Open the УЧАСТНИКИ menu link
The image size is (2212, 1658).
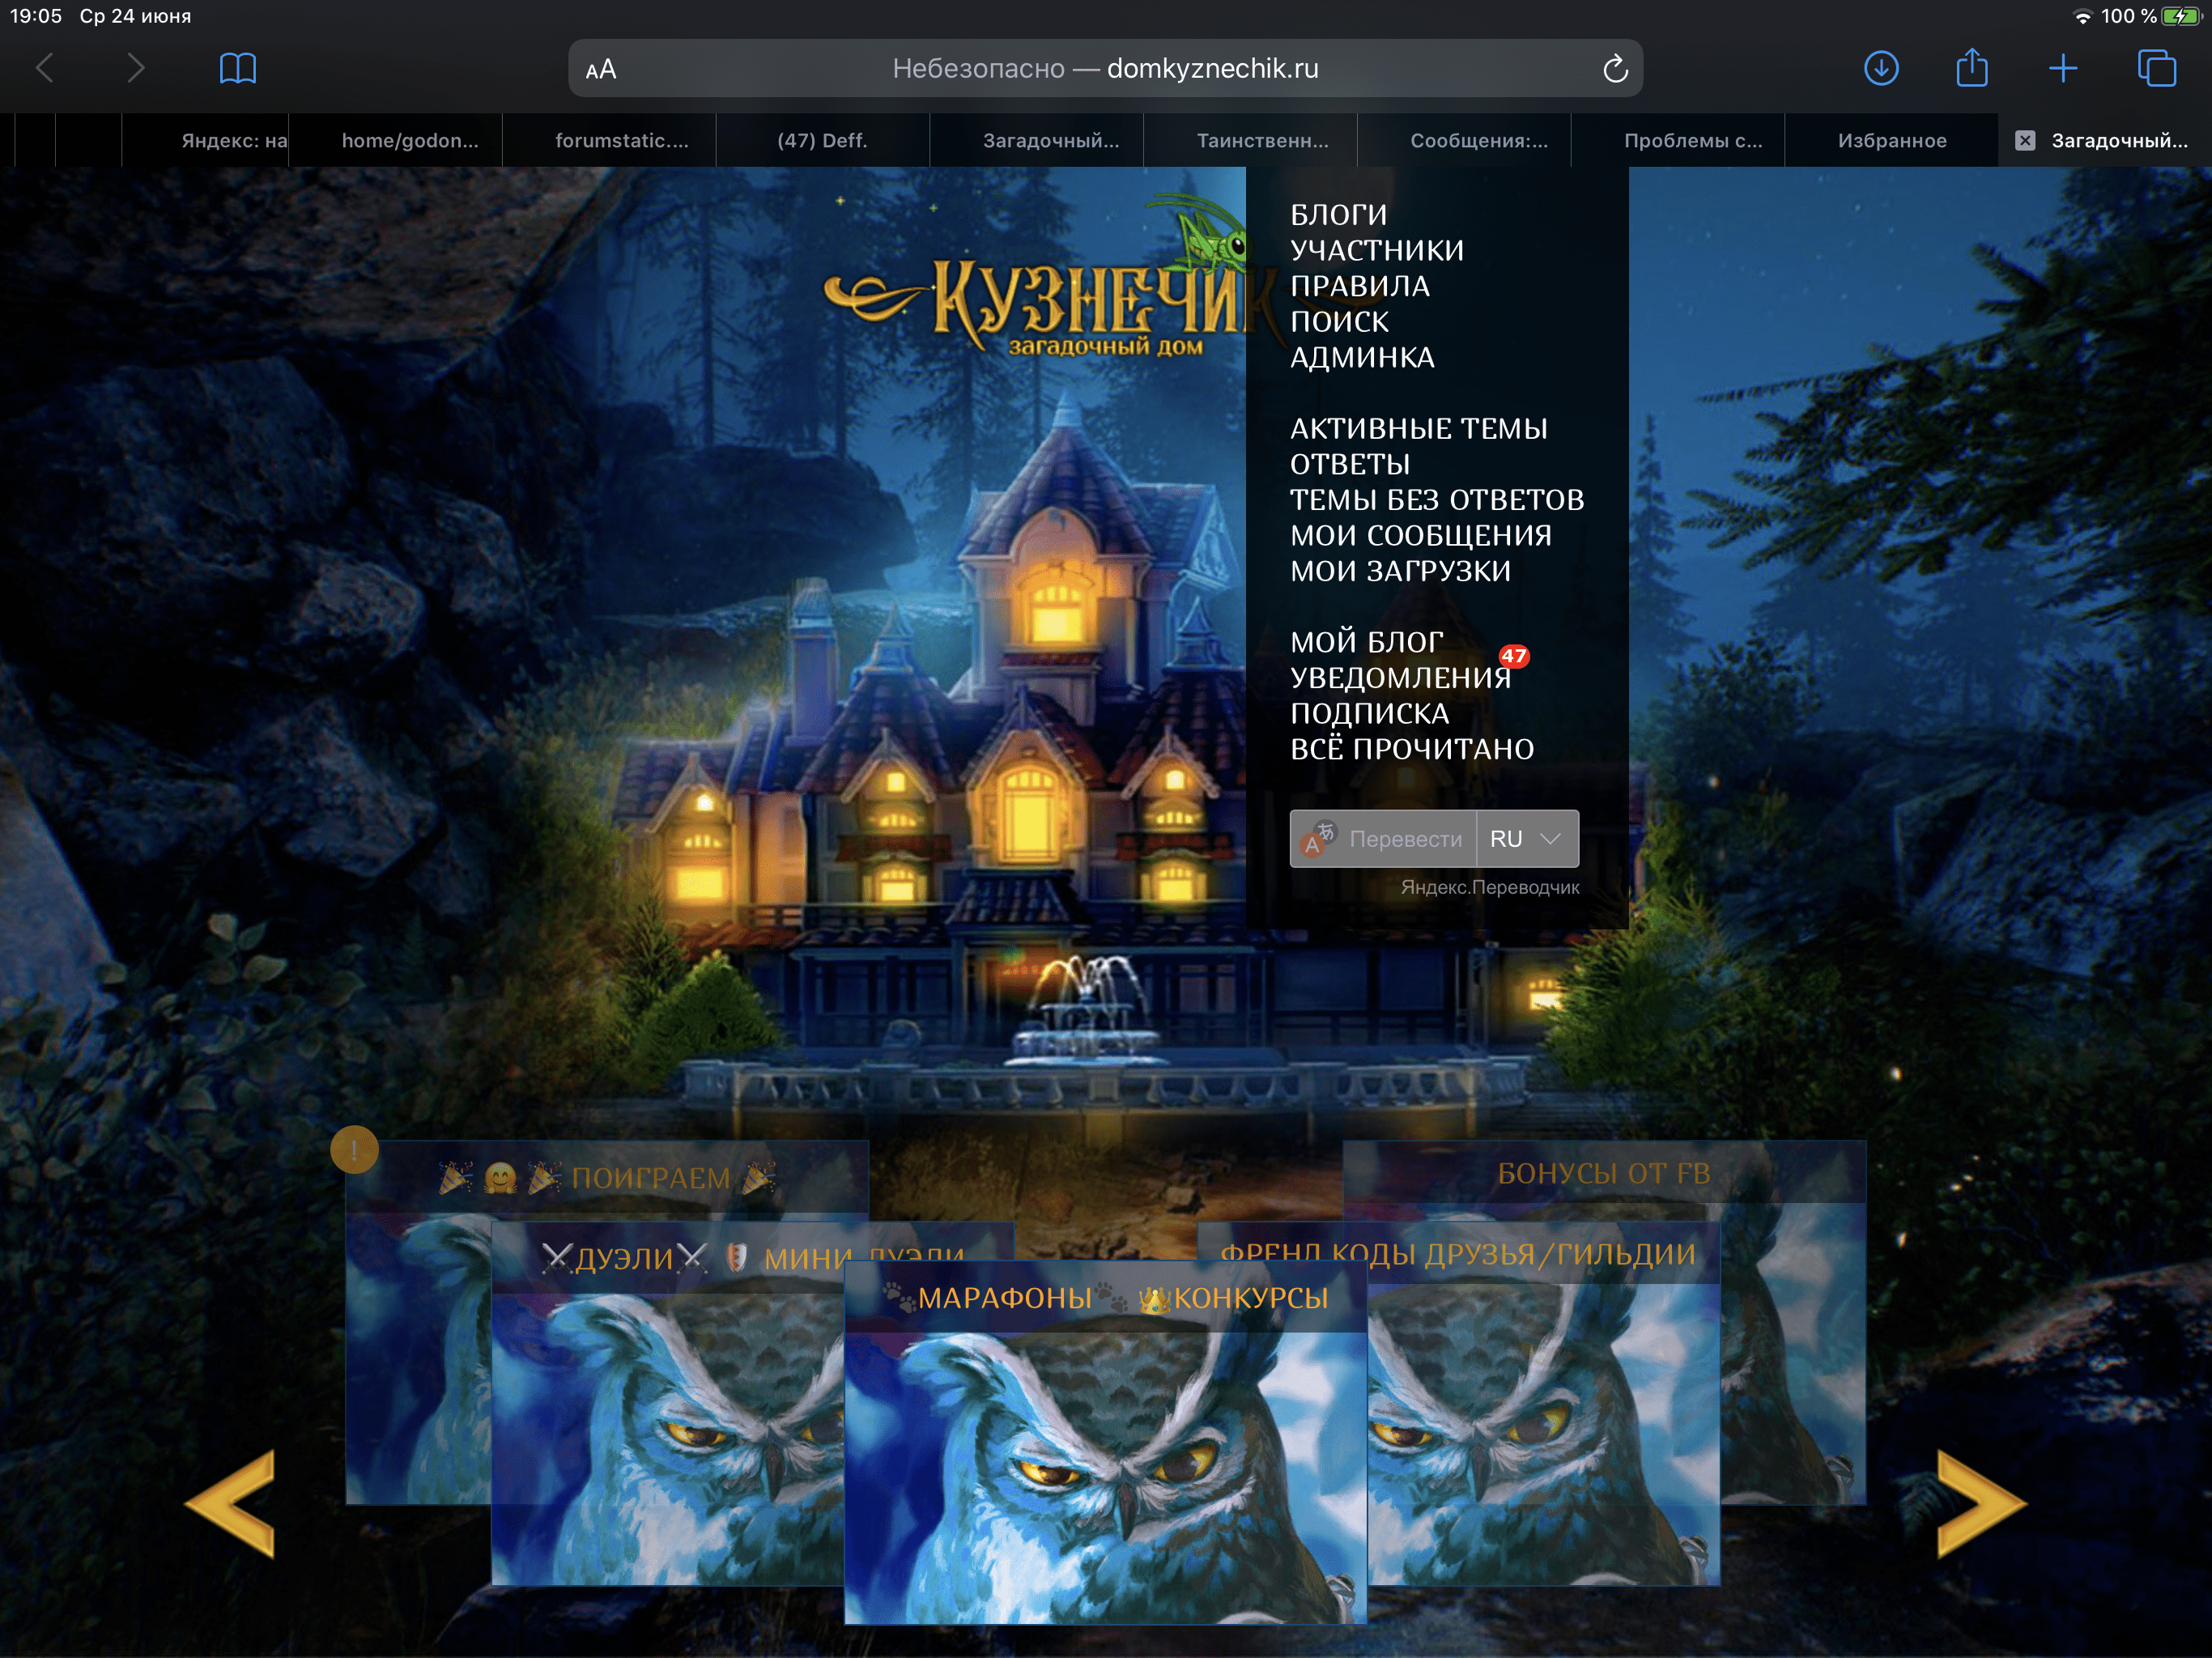pyautogui.click(x=1376, y=250)
